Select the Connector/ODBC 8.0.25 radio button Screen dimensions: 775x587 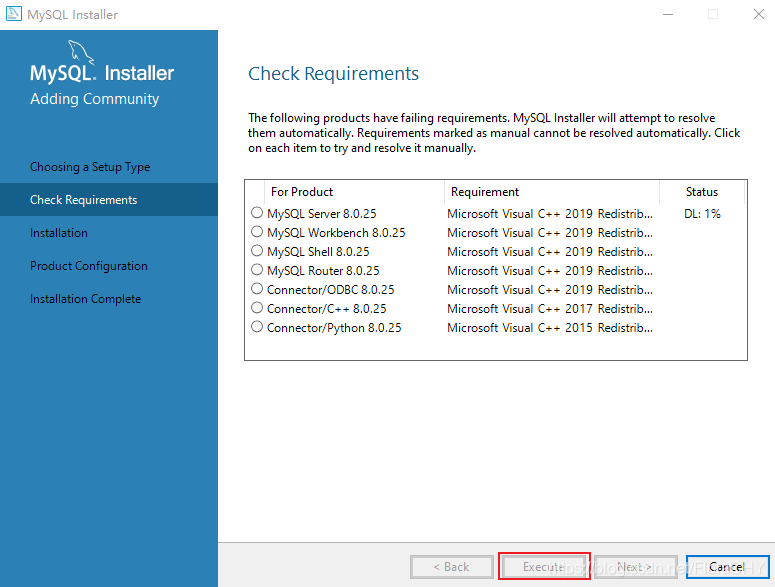tap(257, 289)
